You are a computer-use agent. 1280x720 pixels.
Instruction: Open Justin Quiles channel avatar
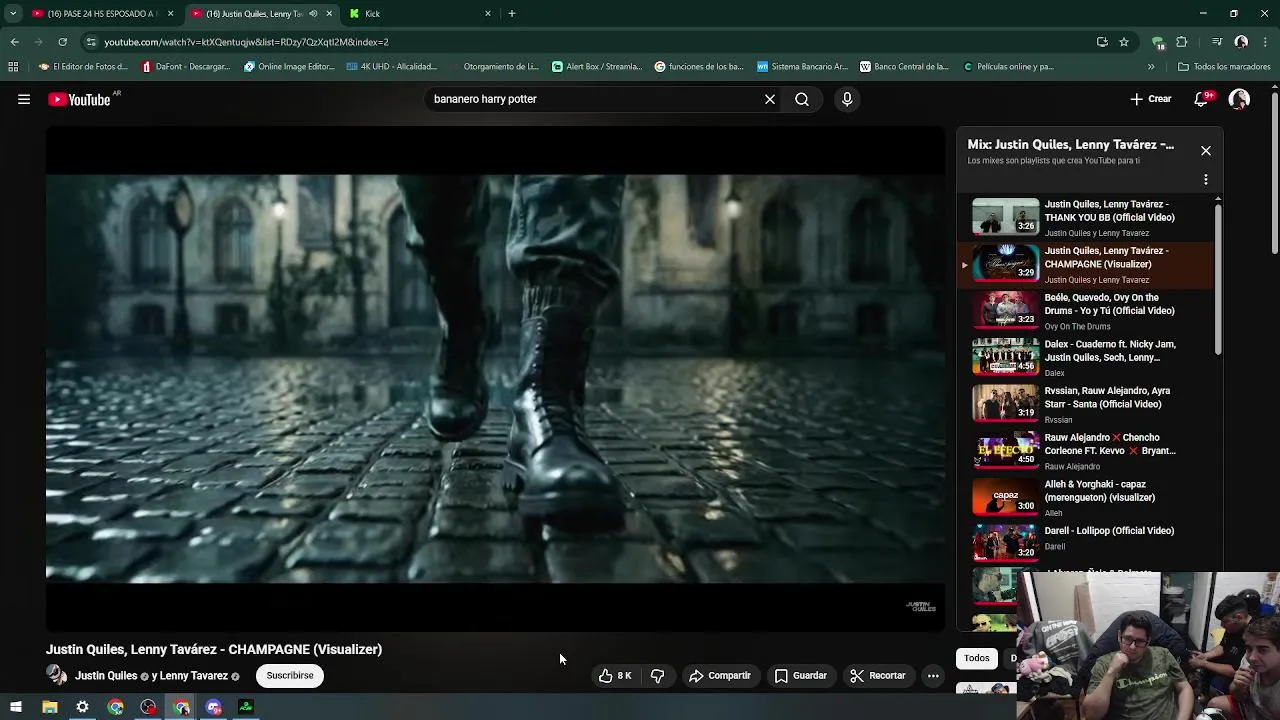[57, 675]
